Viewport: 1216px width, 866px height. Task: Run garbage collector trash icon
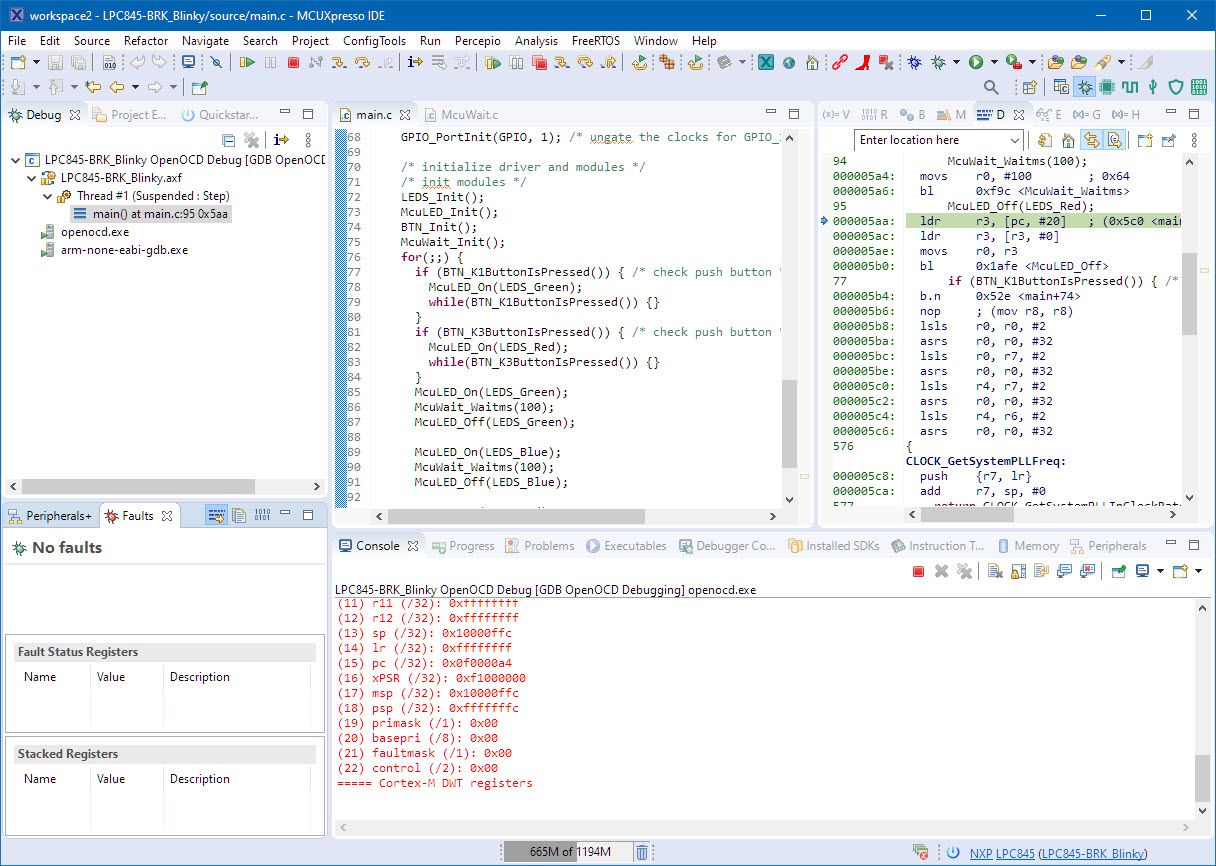point(642,852)
